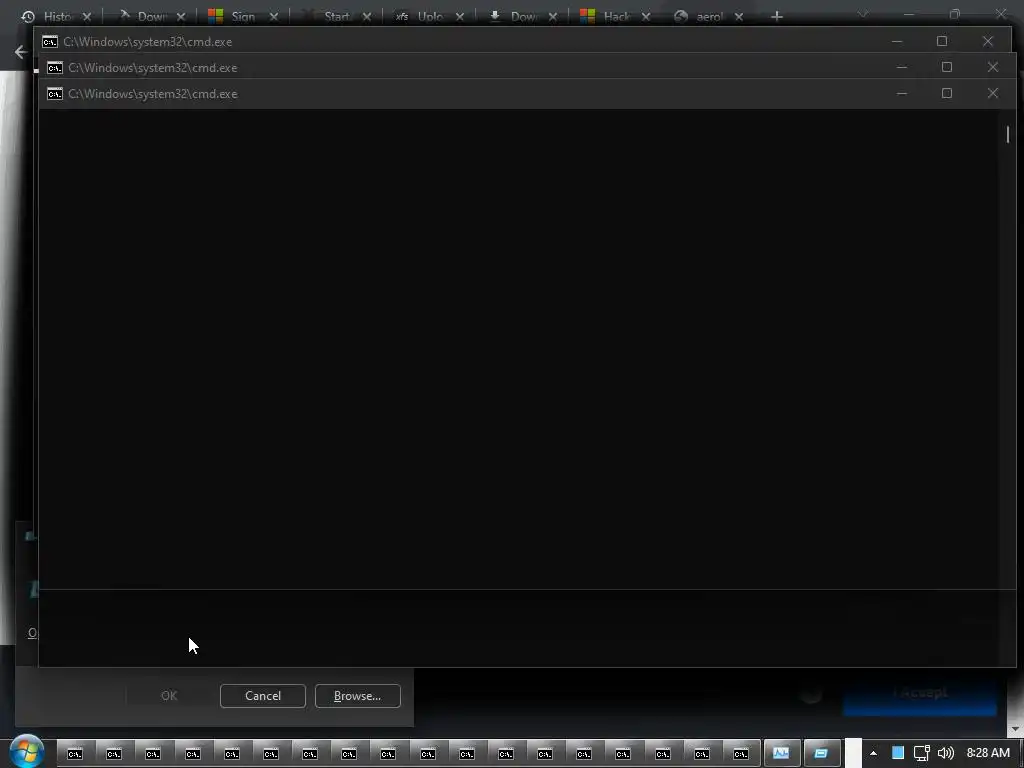The width and height of the screenshot is (1024, 768).
Task: Switch to the aerol browser tab
Action: (709, 16)
